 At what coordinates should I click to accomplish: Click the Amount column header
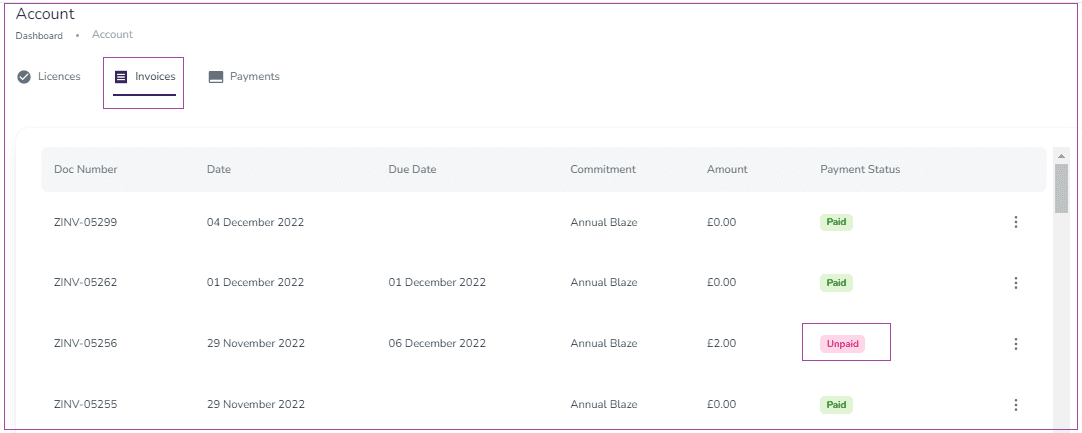click(x=727, y=169)
